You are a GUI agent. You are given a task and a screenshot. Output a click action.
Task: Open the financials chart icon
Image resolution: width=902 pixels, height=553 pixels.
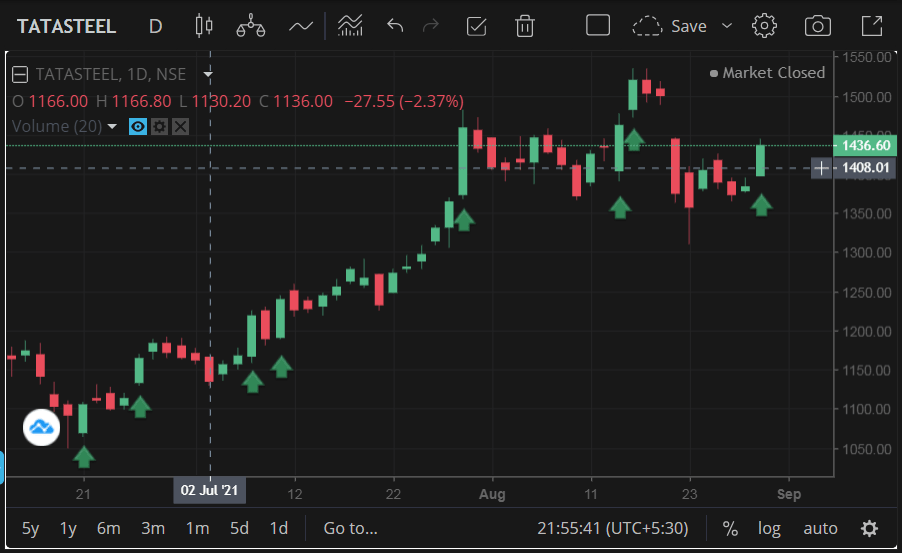pos(349,26)
